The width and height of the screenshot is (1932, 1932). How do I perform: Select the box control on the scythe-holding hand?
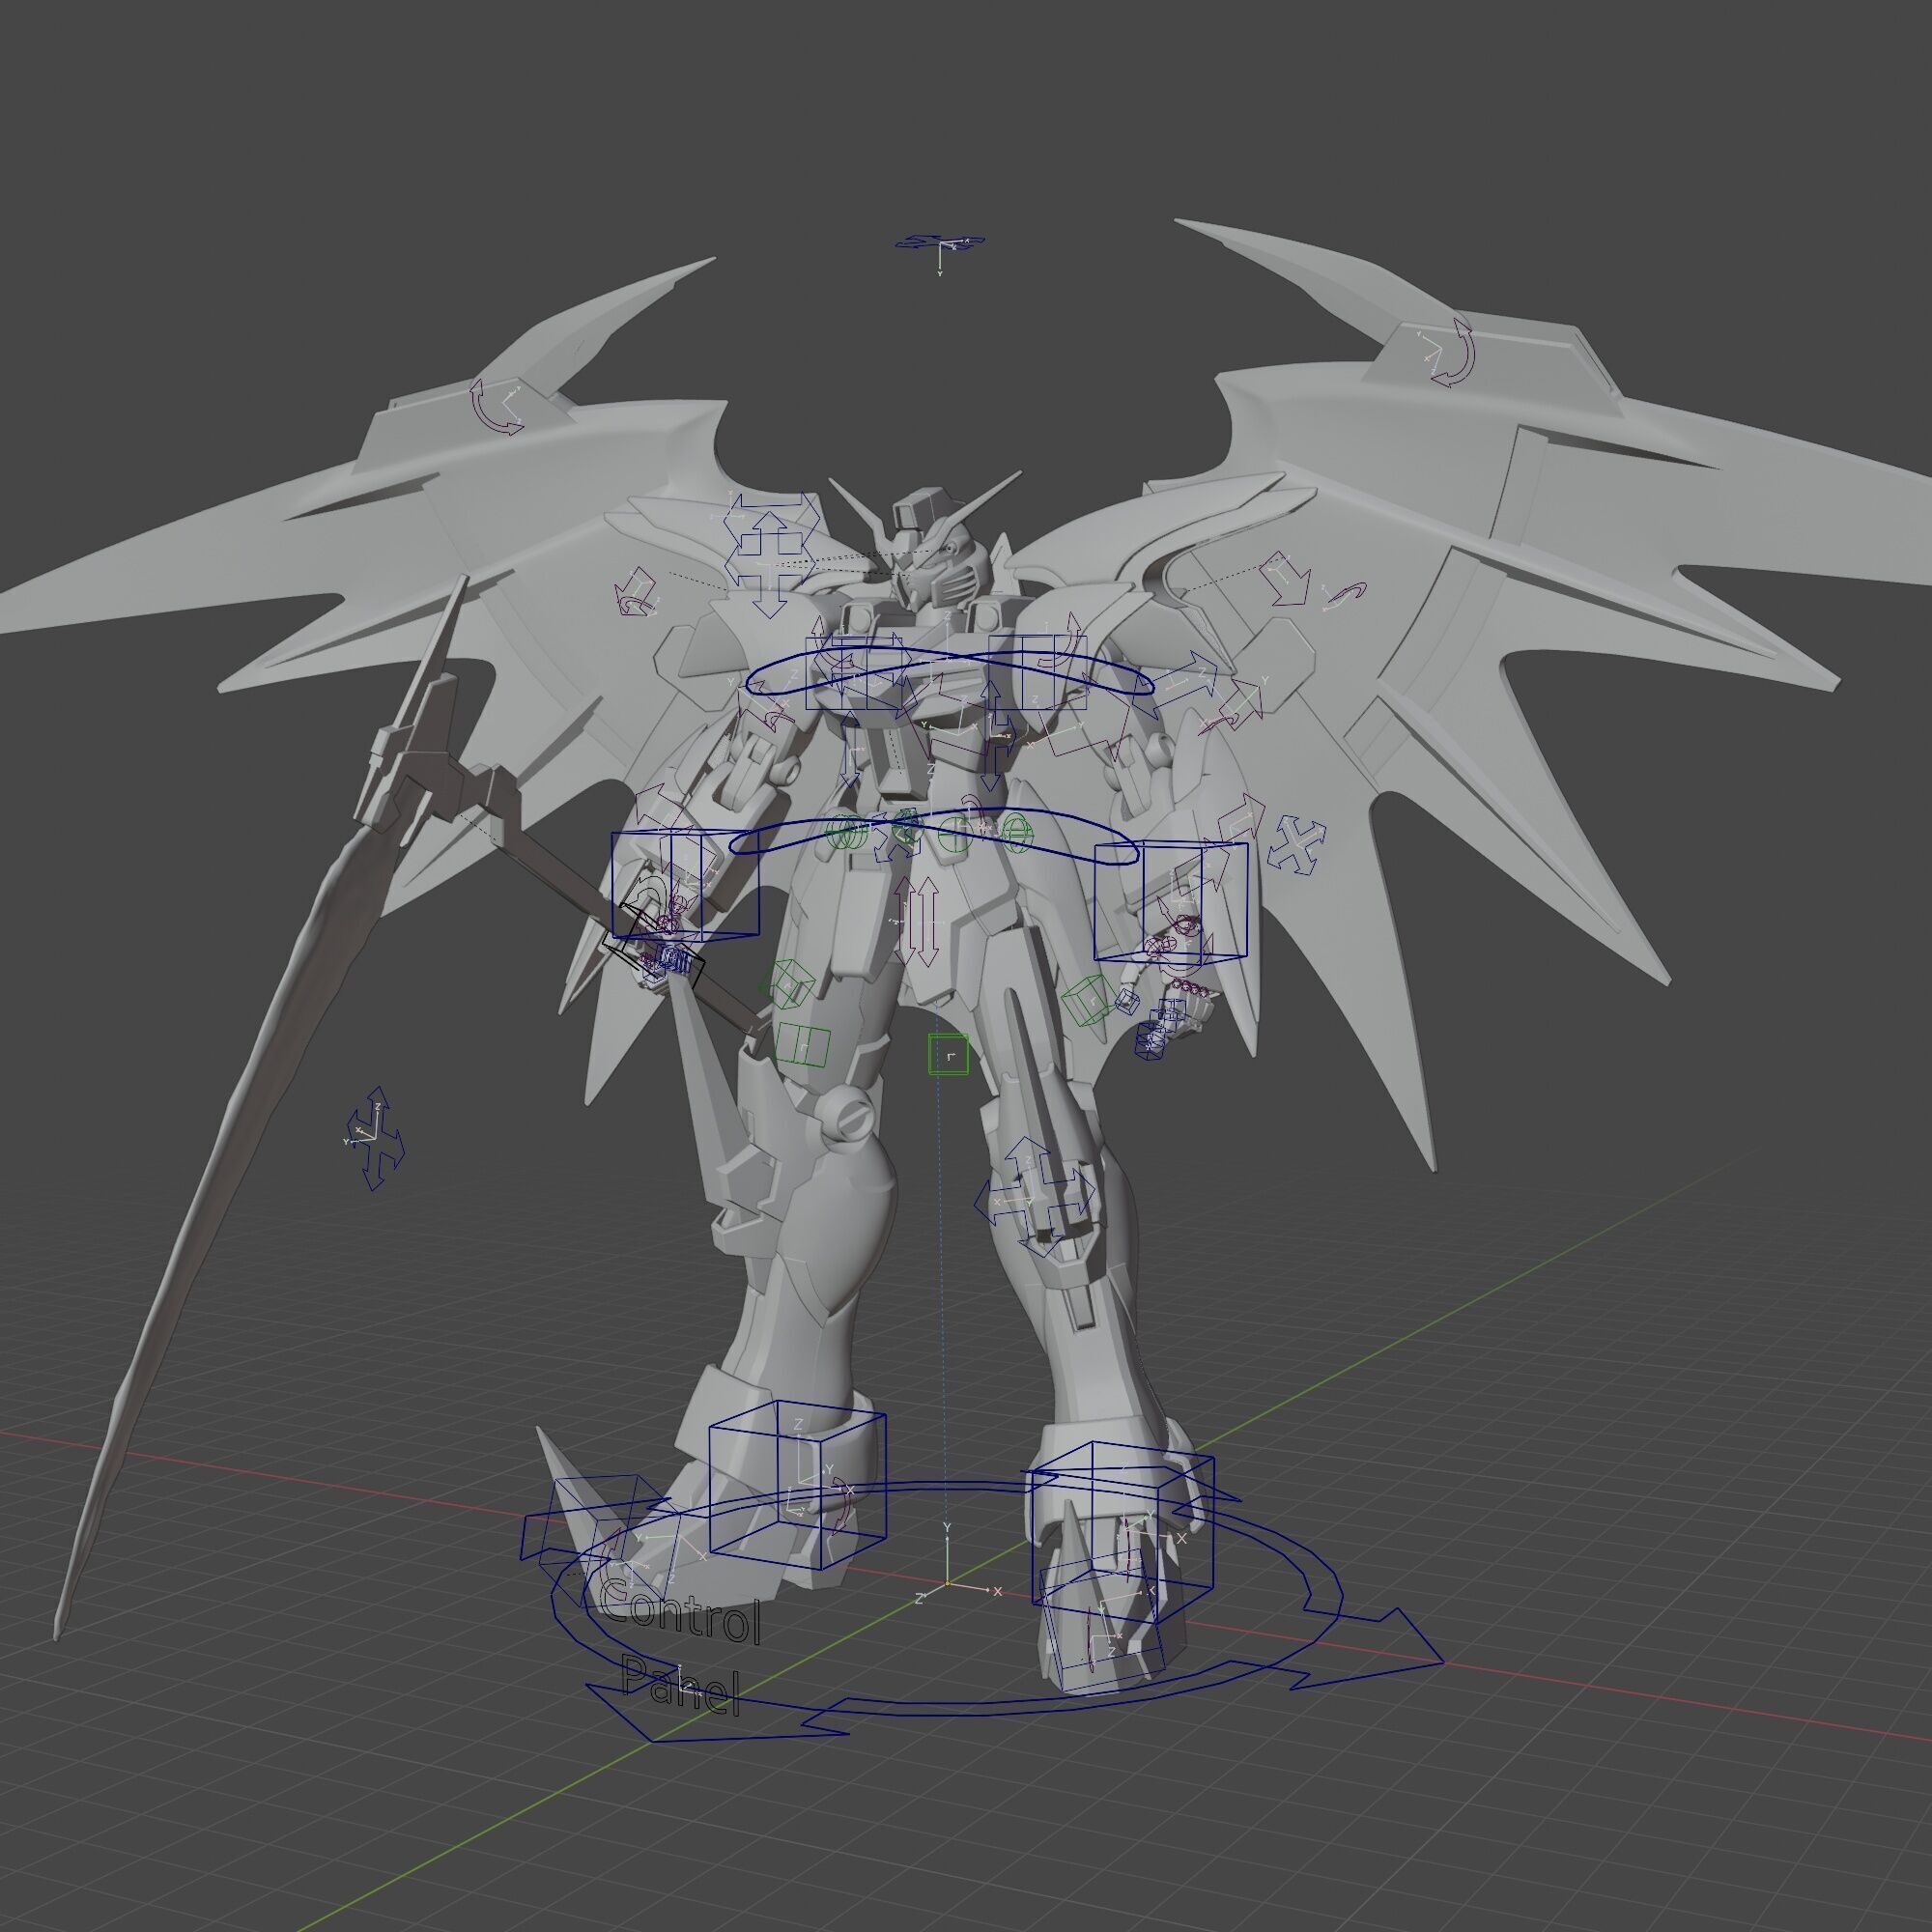[686, 886]
